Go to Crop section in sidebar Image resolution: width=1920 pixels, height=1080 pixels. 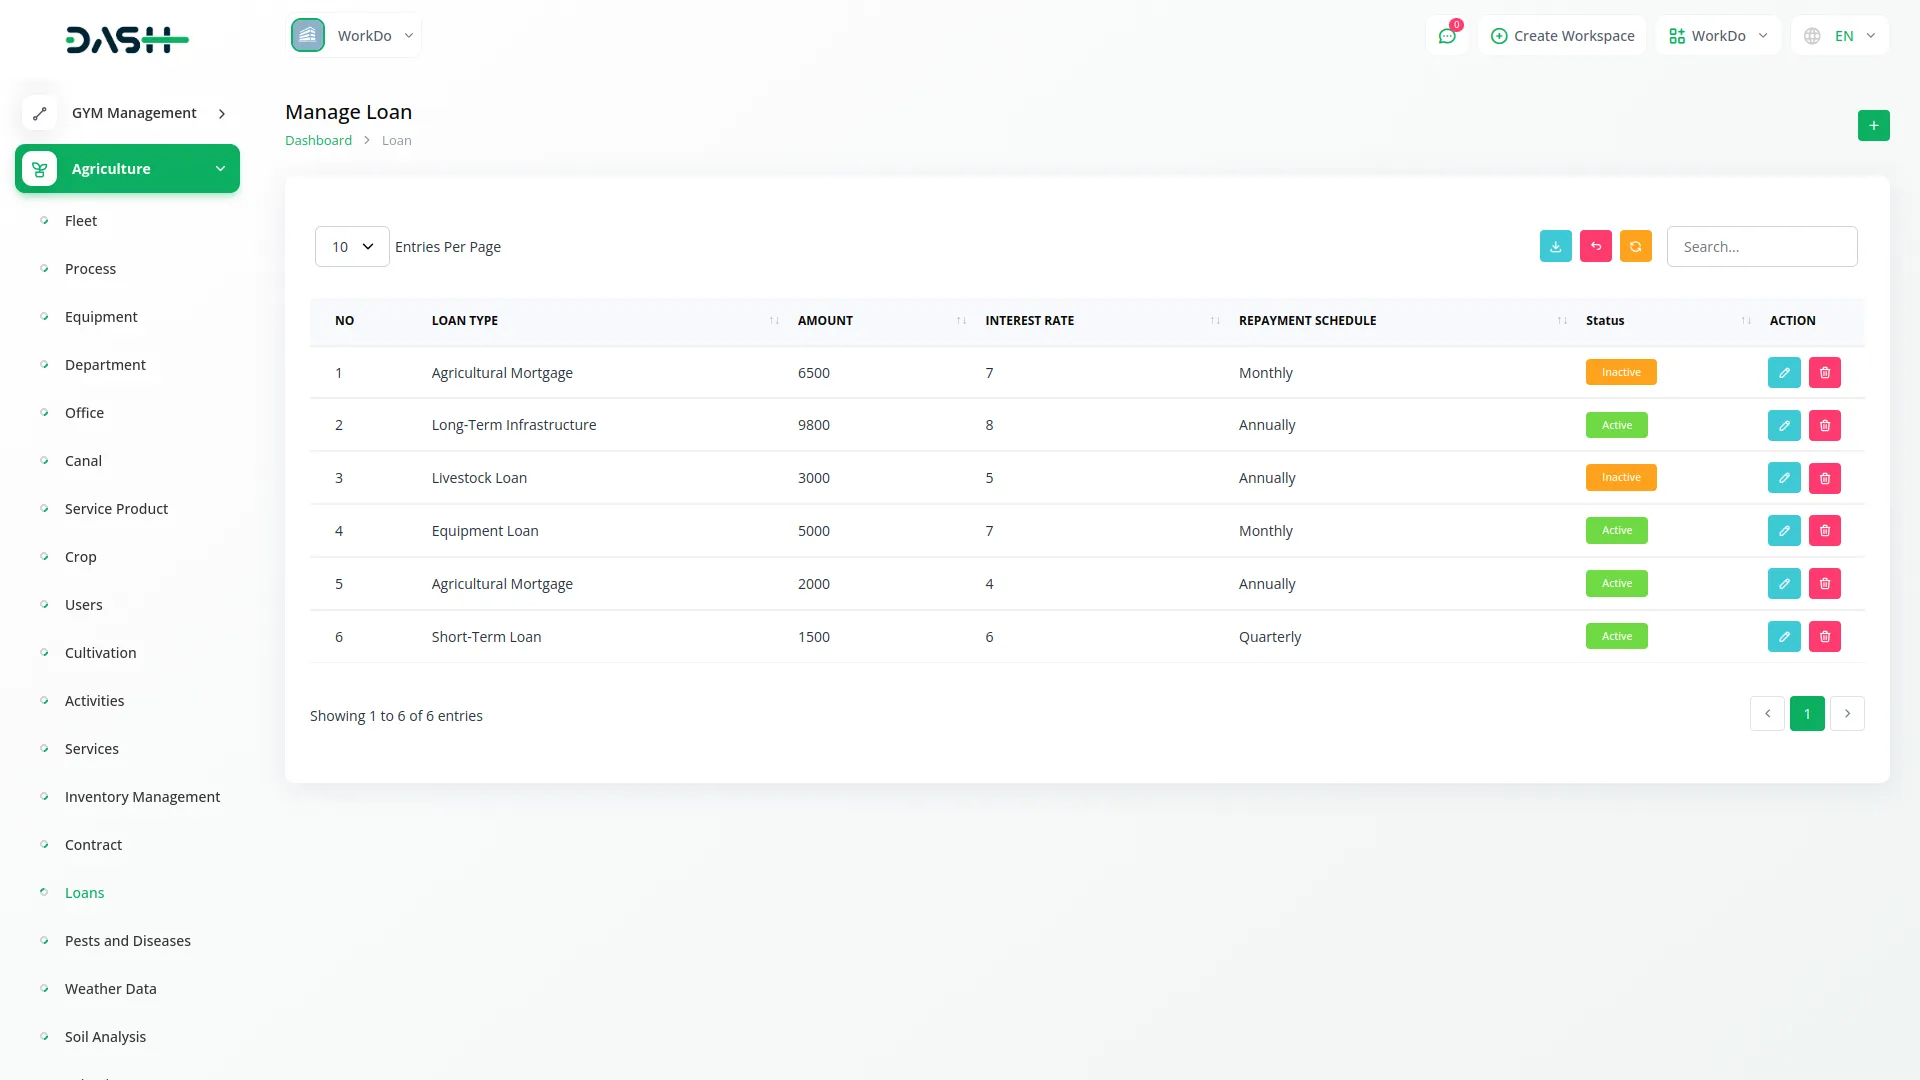click(x=81, y=557)
